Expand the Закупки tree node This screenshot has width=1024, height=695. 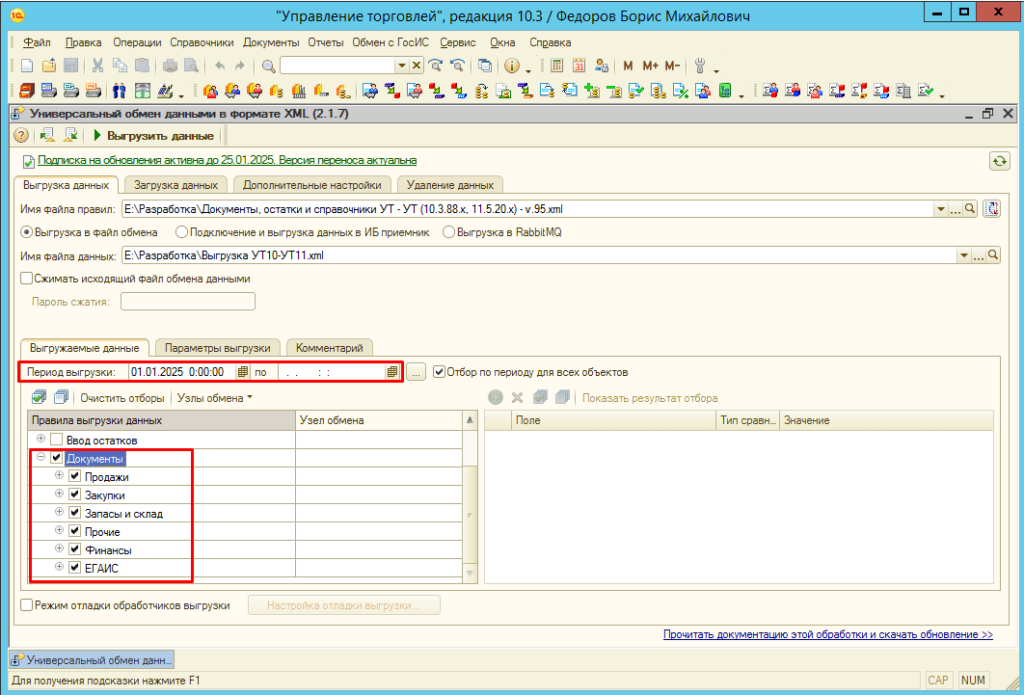(x=59, y=493)
